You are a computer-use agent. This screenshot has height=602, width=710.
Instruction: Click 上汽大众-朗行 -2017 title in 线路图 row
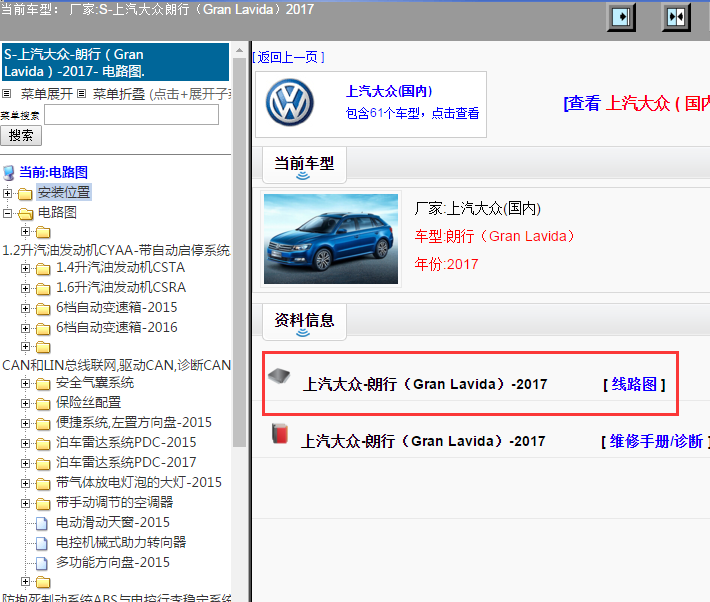(x=425, y=385)
